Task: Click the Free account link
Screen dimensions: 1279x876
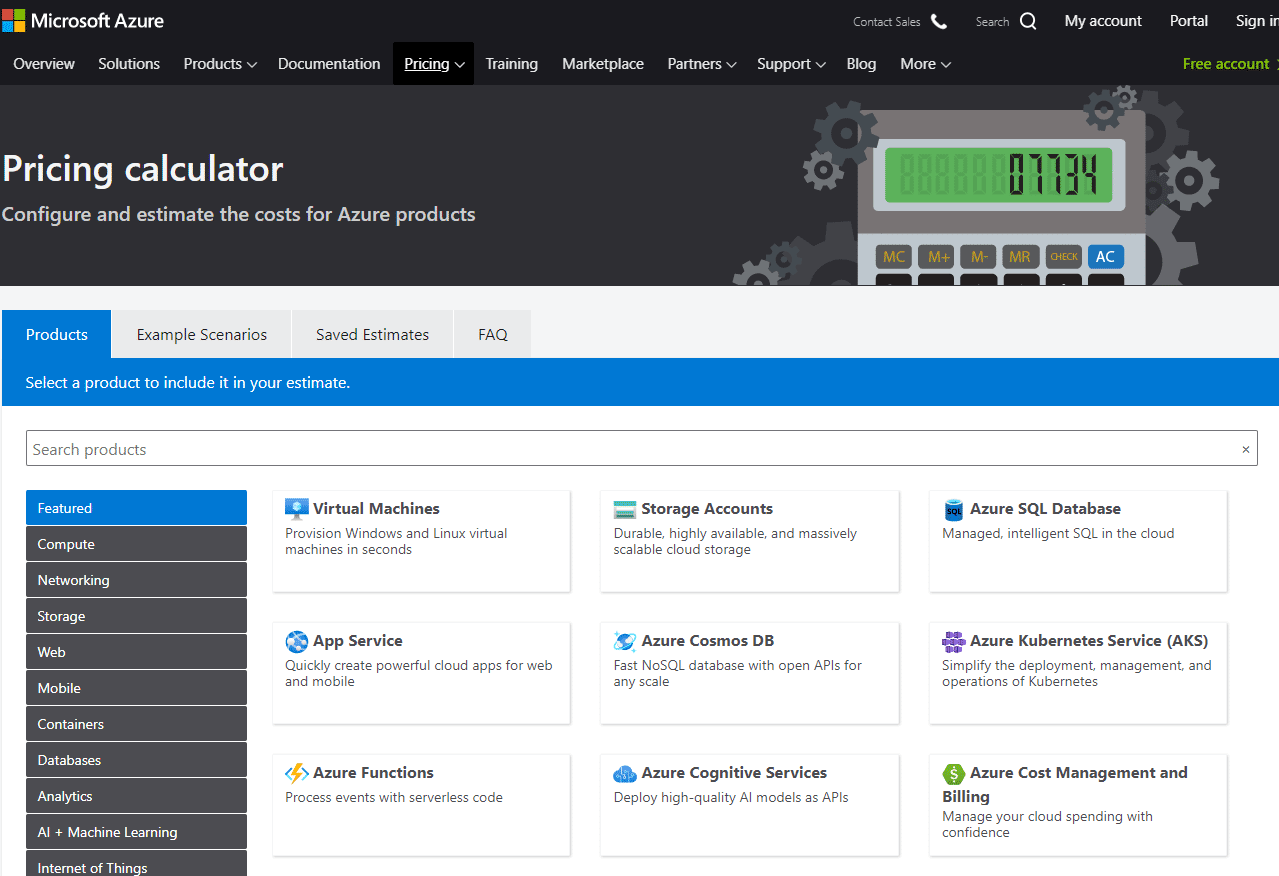Action: [1225, 64]
